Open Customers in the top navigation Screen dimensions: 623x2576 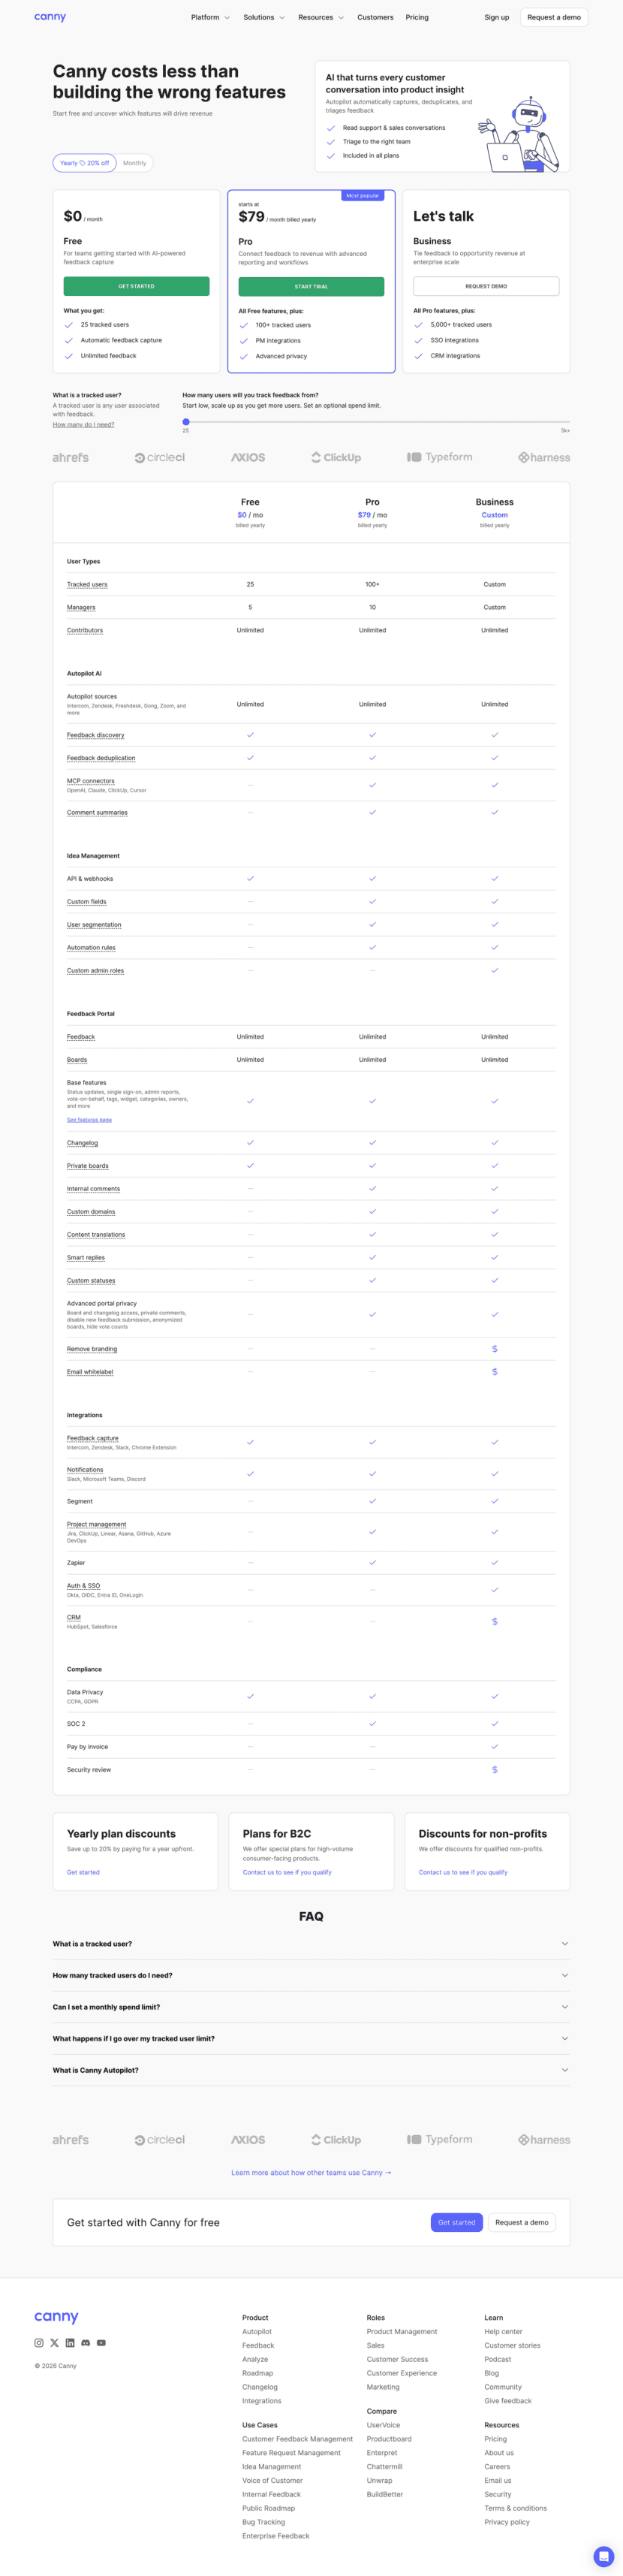pos(375,17)
